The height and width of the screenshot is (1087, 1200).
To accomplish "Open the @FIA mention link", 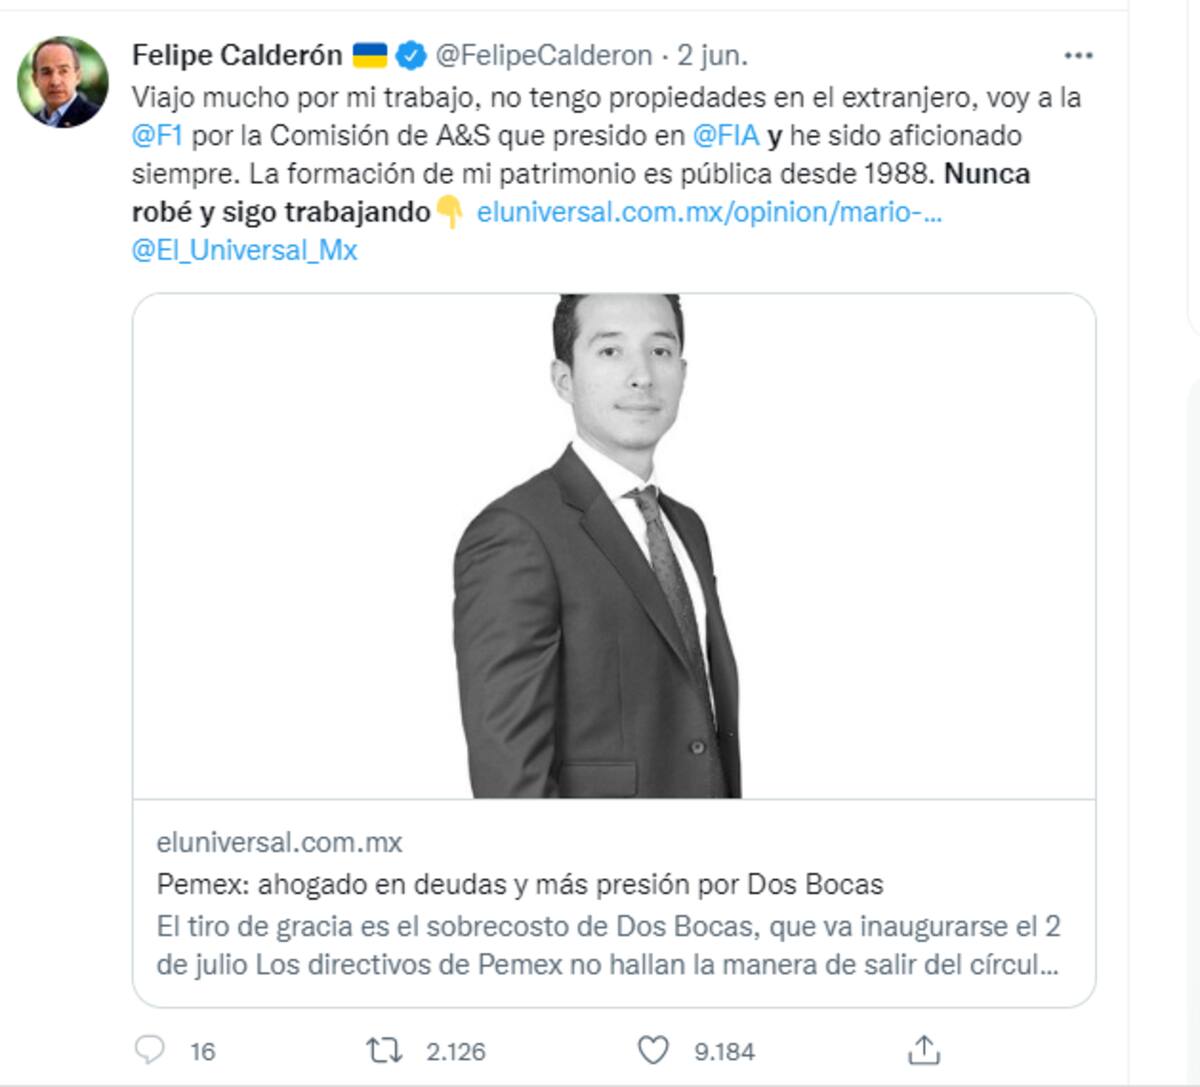I will 726,135.
